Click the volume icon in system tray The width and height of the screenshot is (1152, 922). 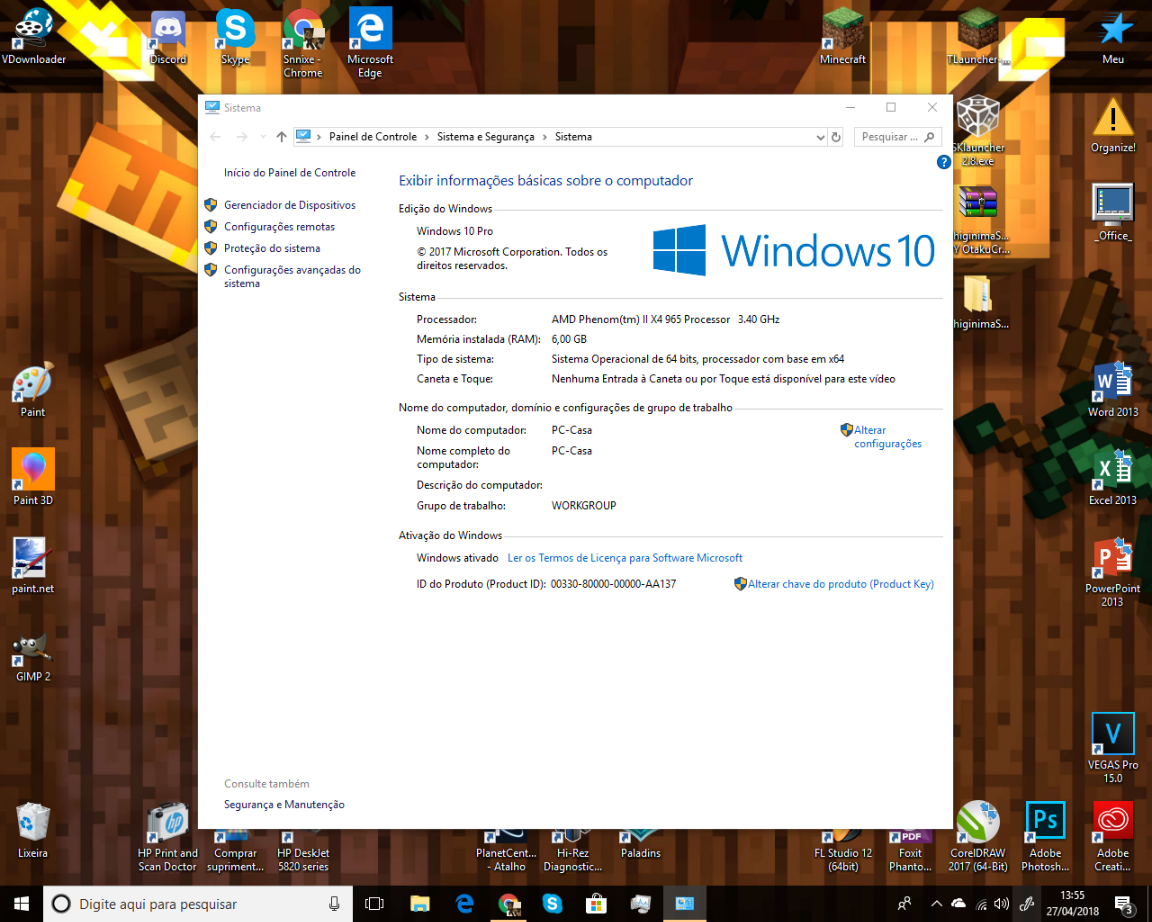[x=1003, y=904]
